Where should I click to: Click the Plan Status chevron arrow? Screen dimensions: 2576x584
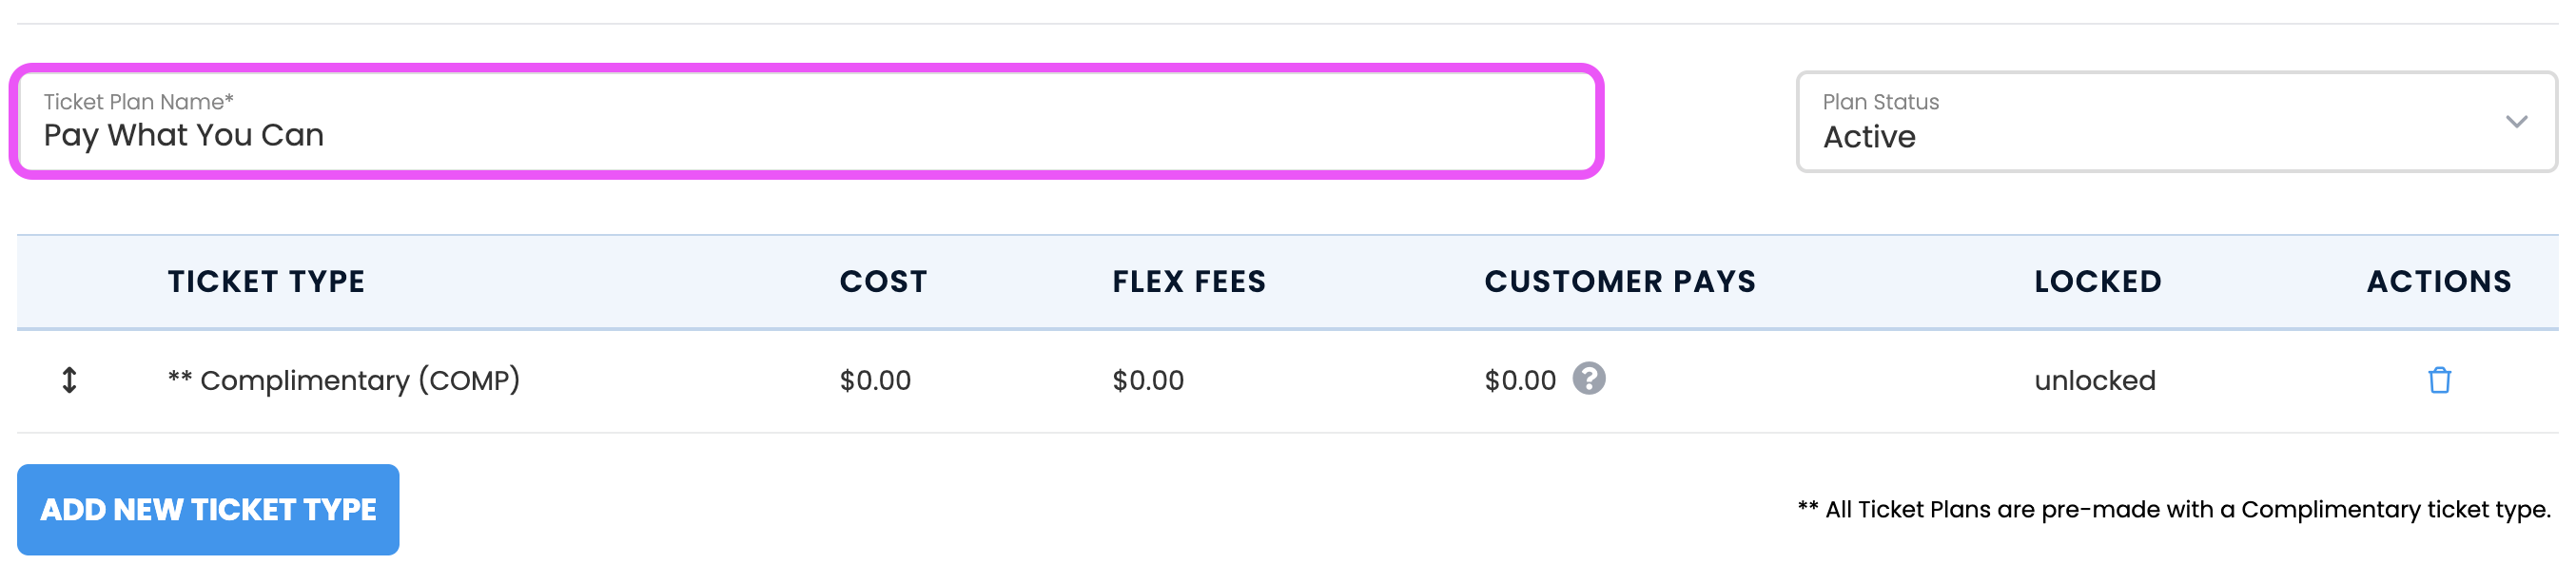pyautogui.click(x=2516, y=122)
